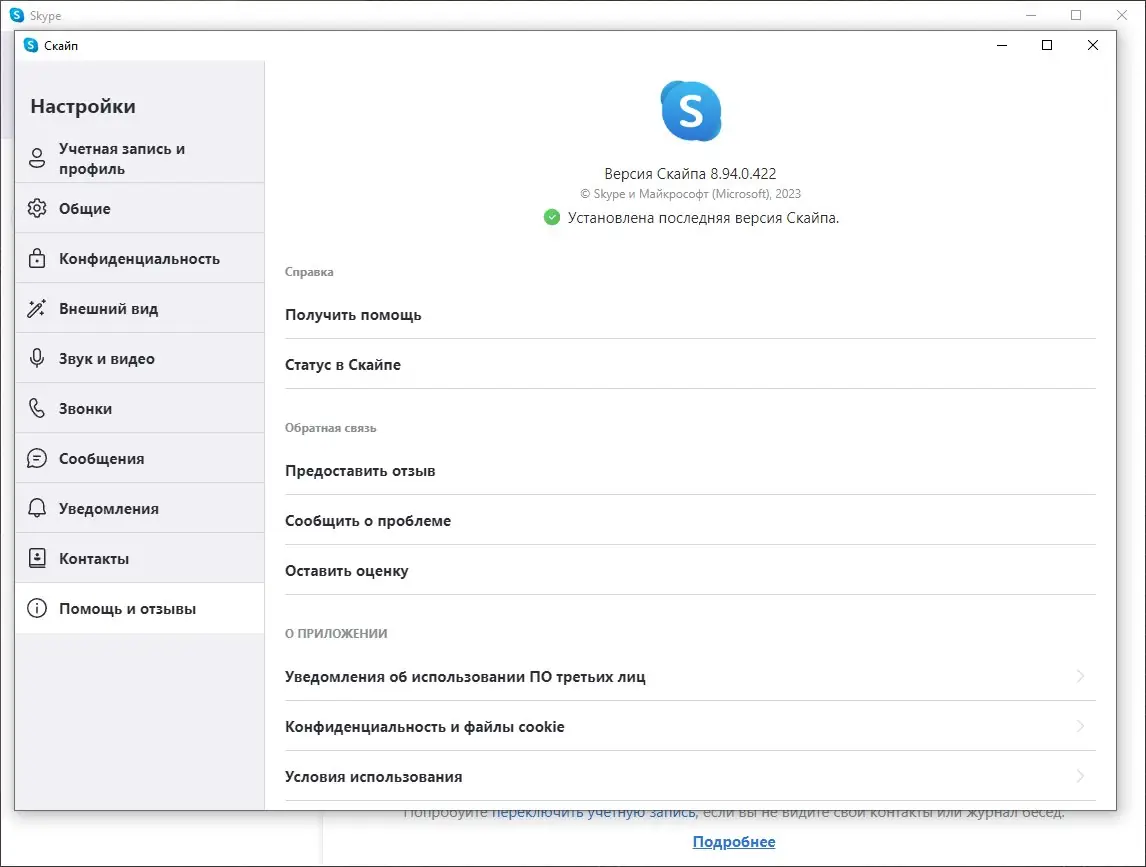Click the Установлена последняя версия Скайпа text
1146x867 pixels.
point(703,218)
